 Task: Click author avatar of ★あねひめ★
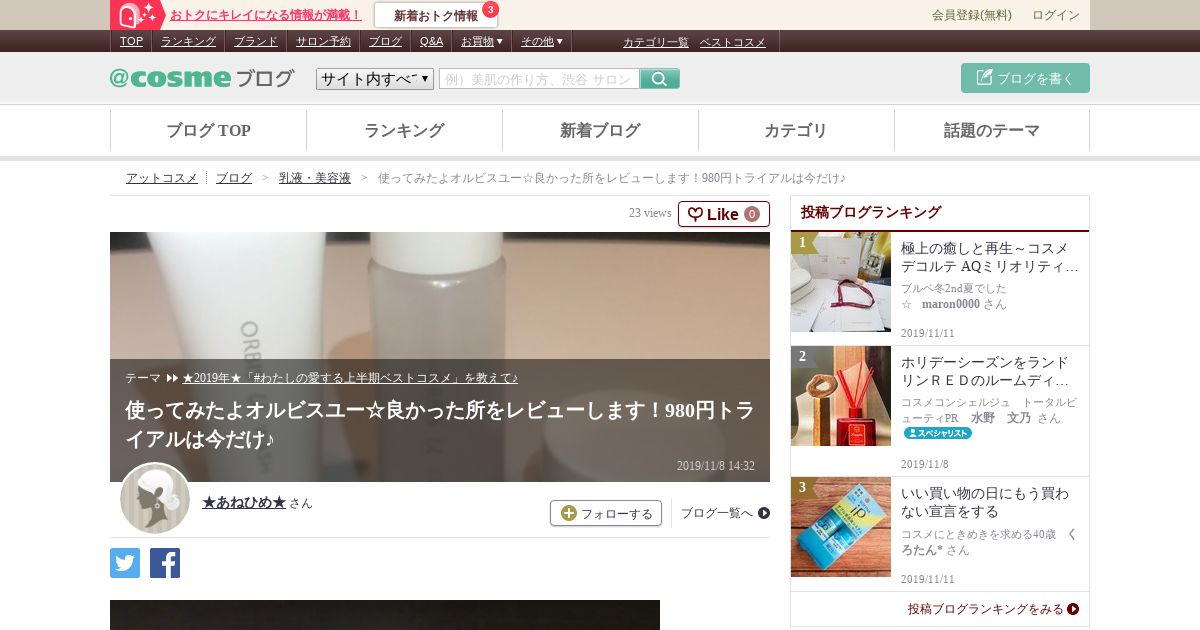pyautogui.click(x=155, y=498)
